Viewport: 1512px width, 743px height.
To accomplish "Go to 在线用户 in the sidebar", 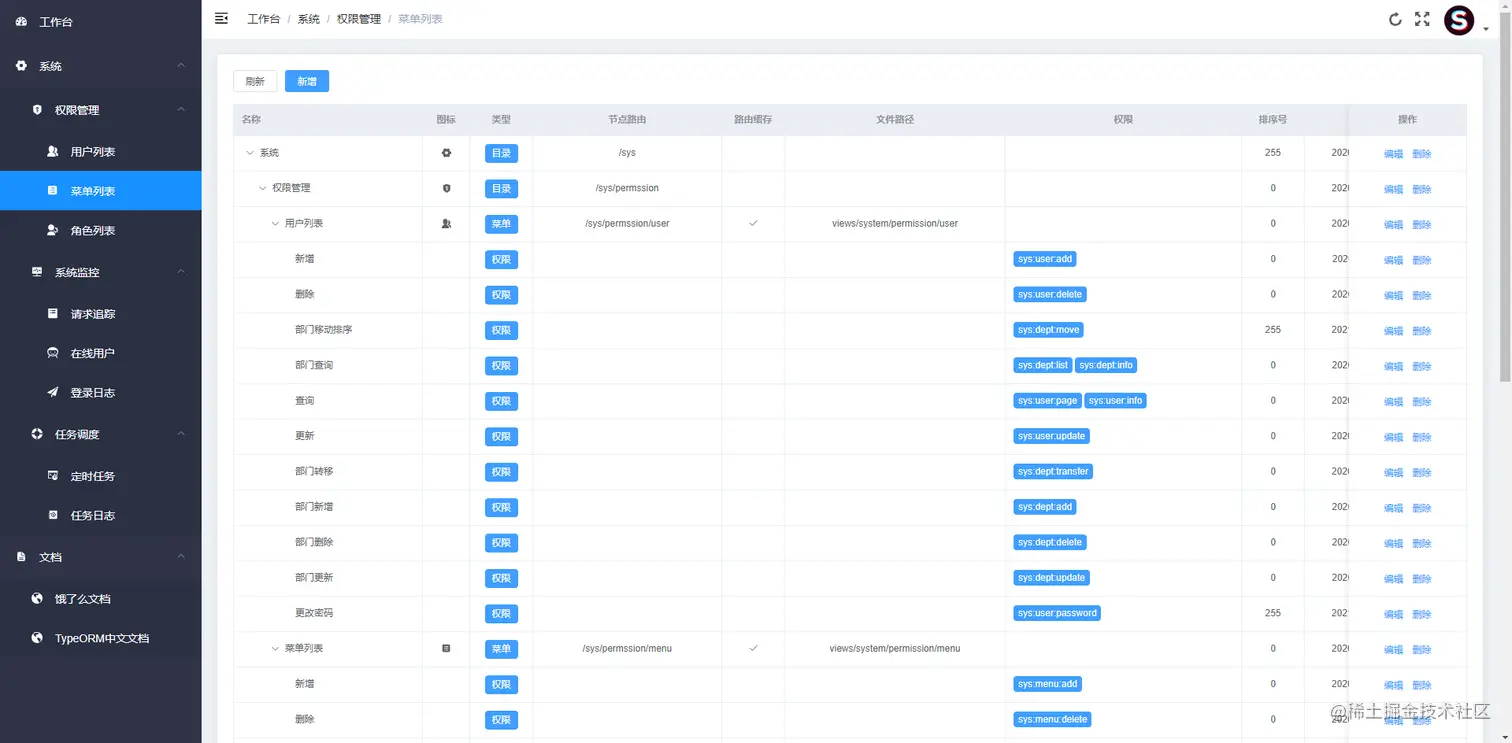I will tap(100, 353).
